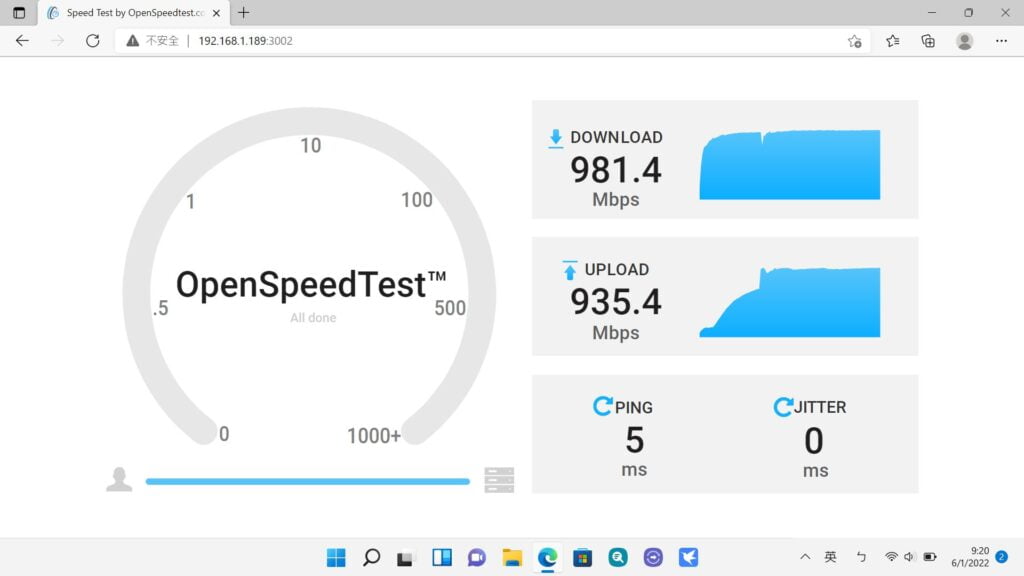The width and height of the screenshot is (1024, 576).
Task: Open taskbar Search
Action: 372,557
